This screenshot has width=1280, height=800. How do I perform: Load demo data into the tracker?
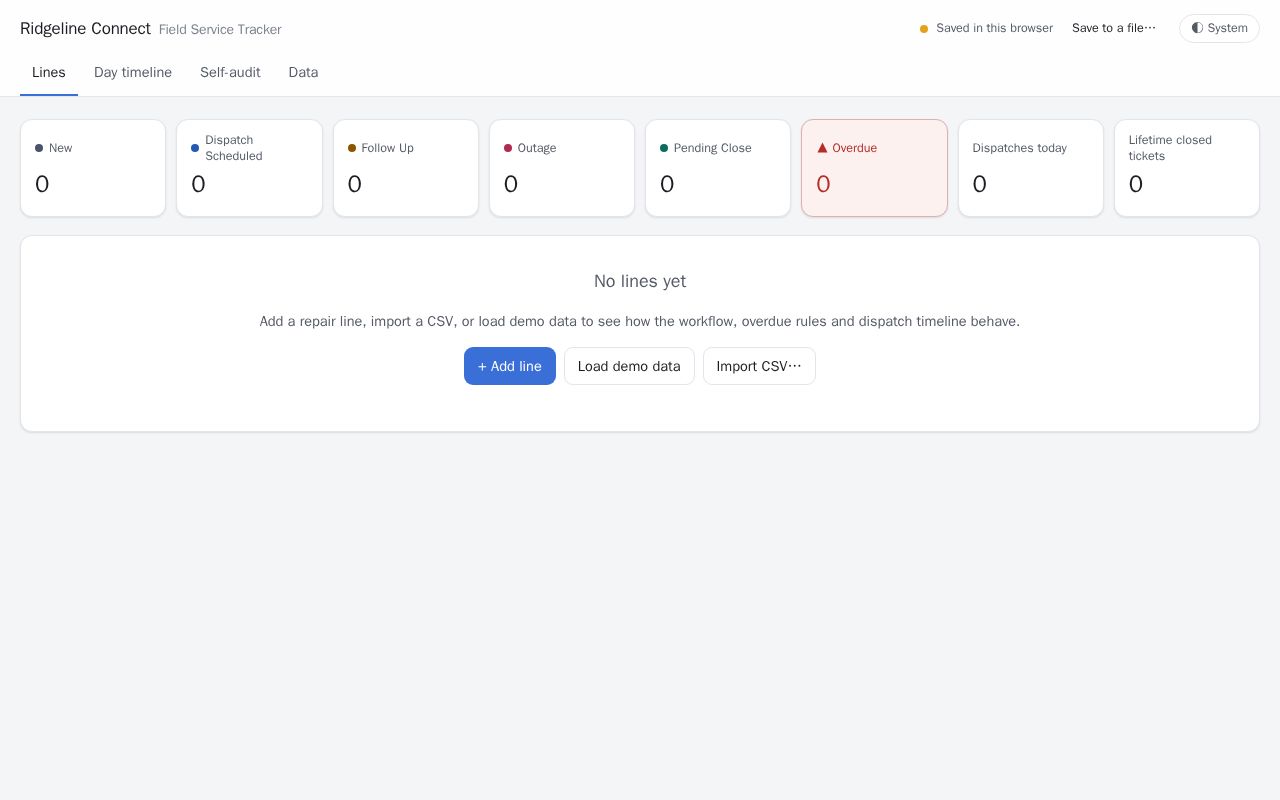pos(629,366)
